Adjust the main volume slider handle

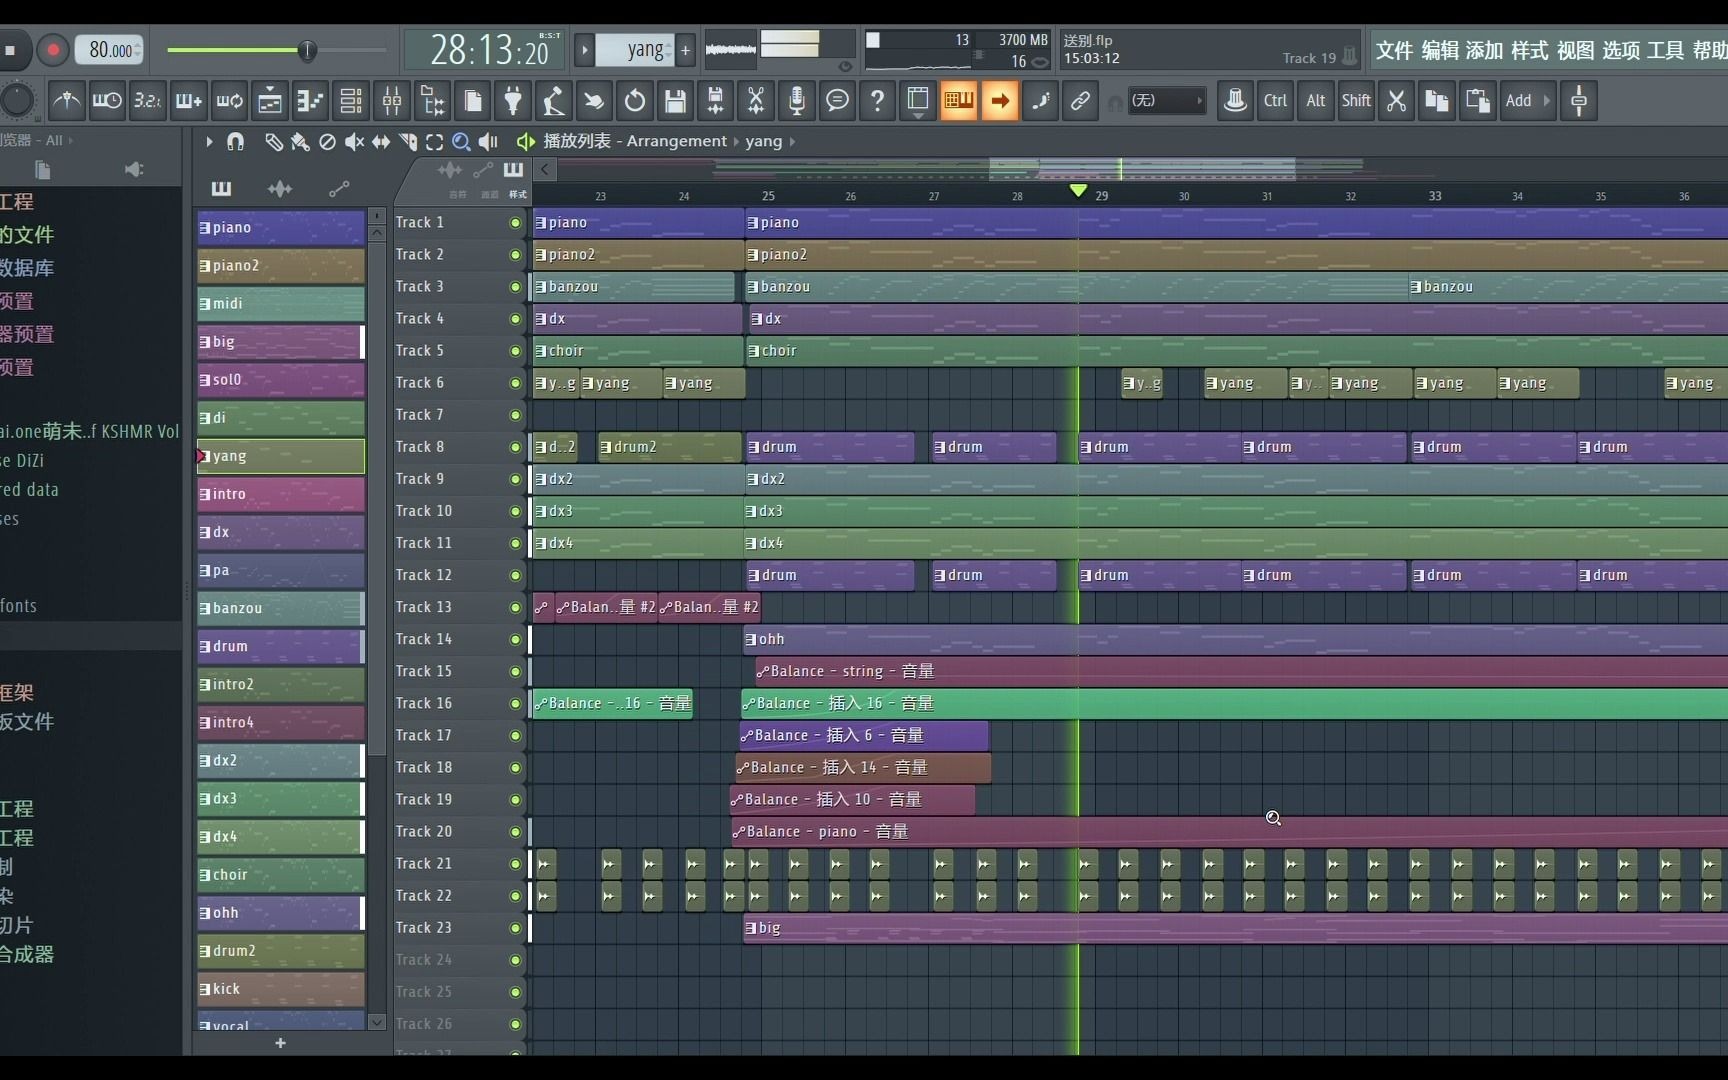pos(308,50)
